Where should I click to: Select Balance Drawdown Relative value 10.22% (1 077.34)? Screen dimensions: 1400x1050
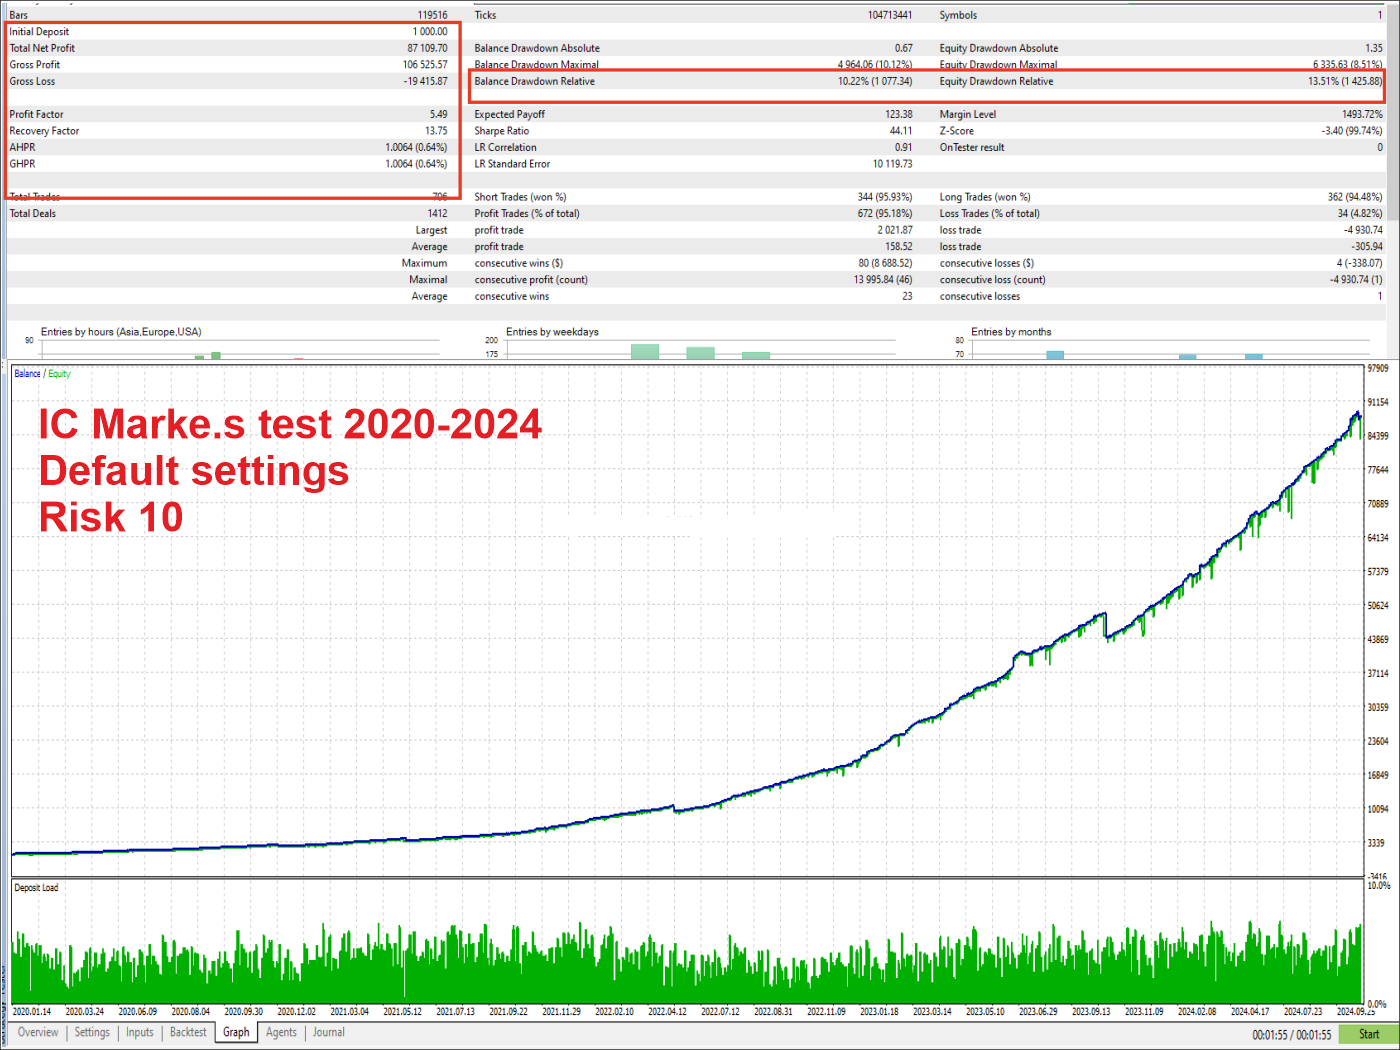(875, 81)
